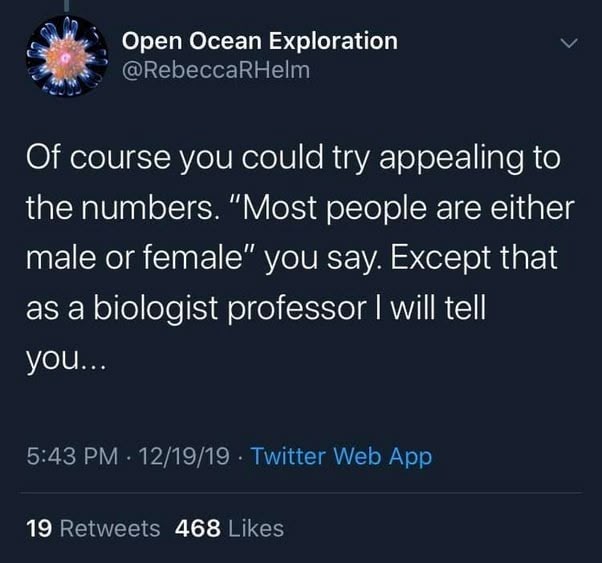Click the word Retweets in stats row
The image size is (602, 563).
[109, 528]
